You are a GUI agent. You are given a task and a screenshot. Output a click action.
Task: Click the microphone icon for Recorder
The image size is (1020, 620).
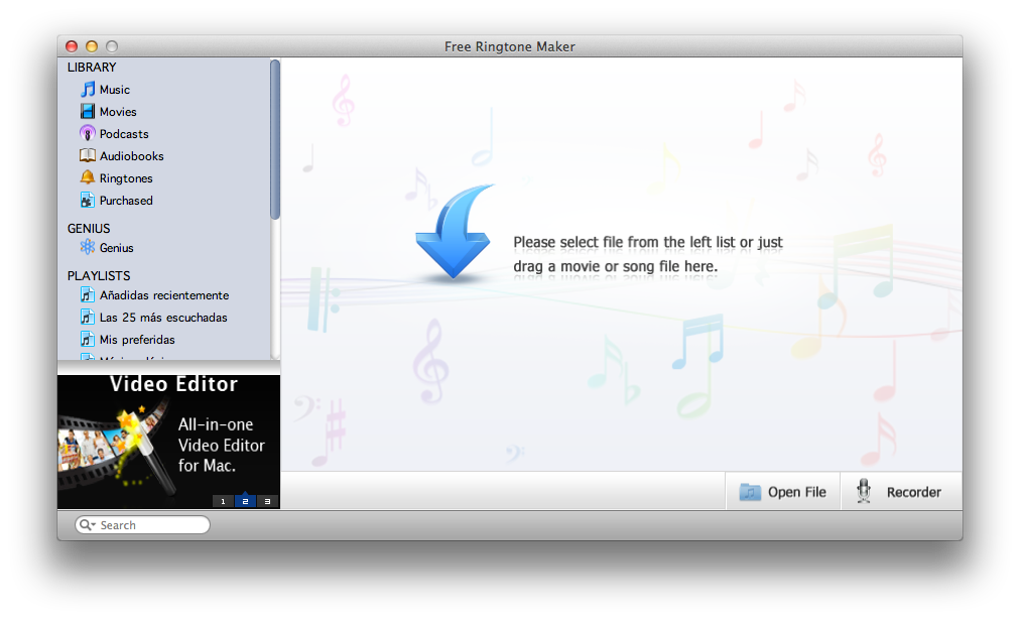click(863, 491)
